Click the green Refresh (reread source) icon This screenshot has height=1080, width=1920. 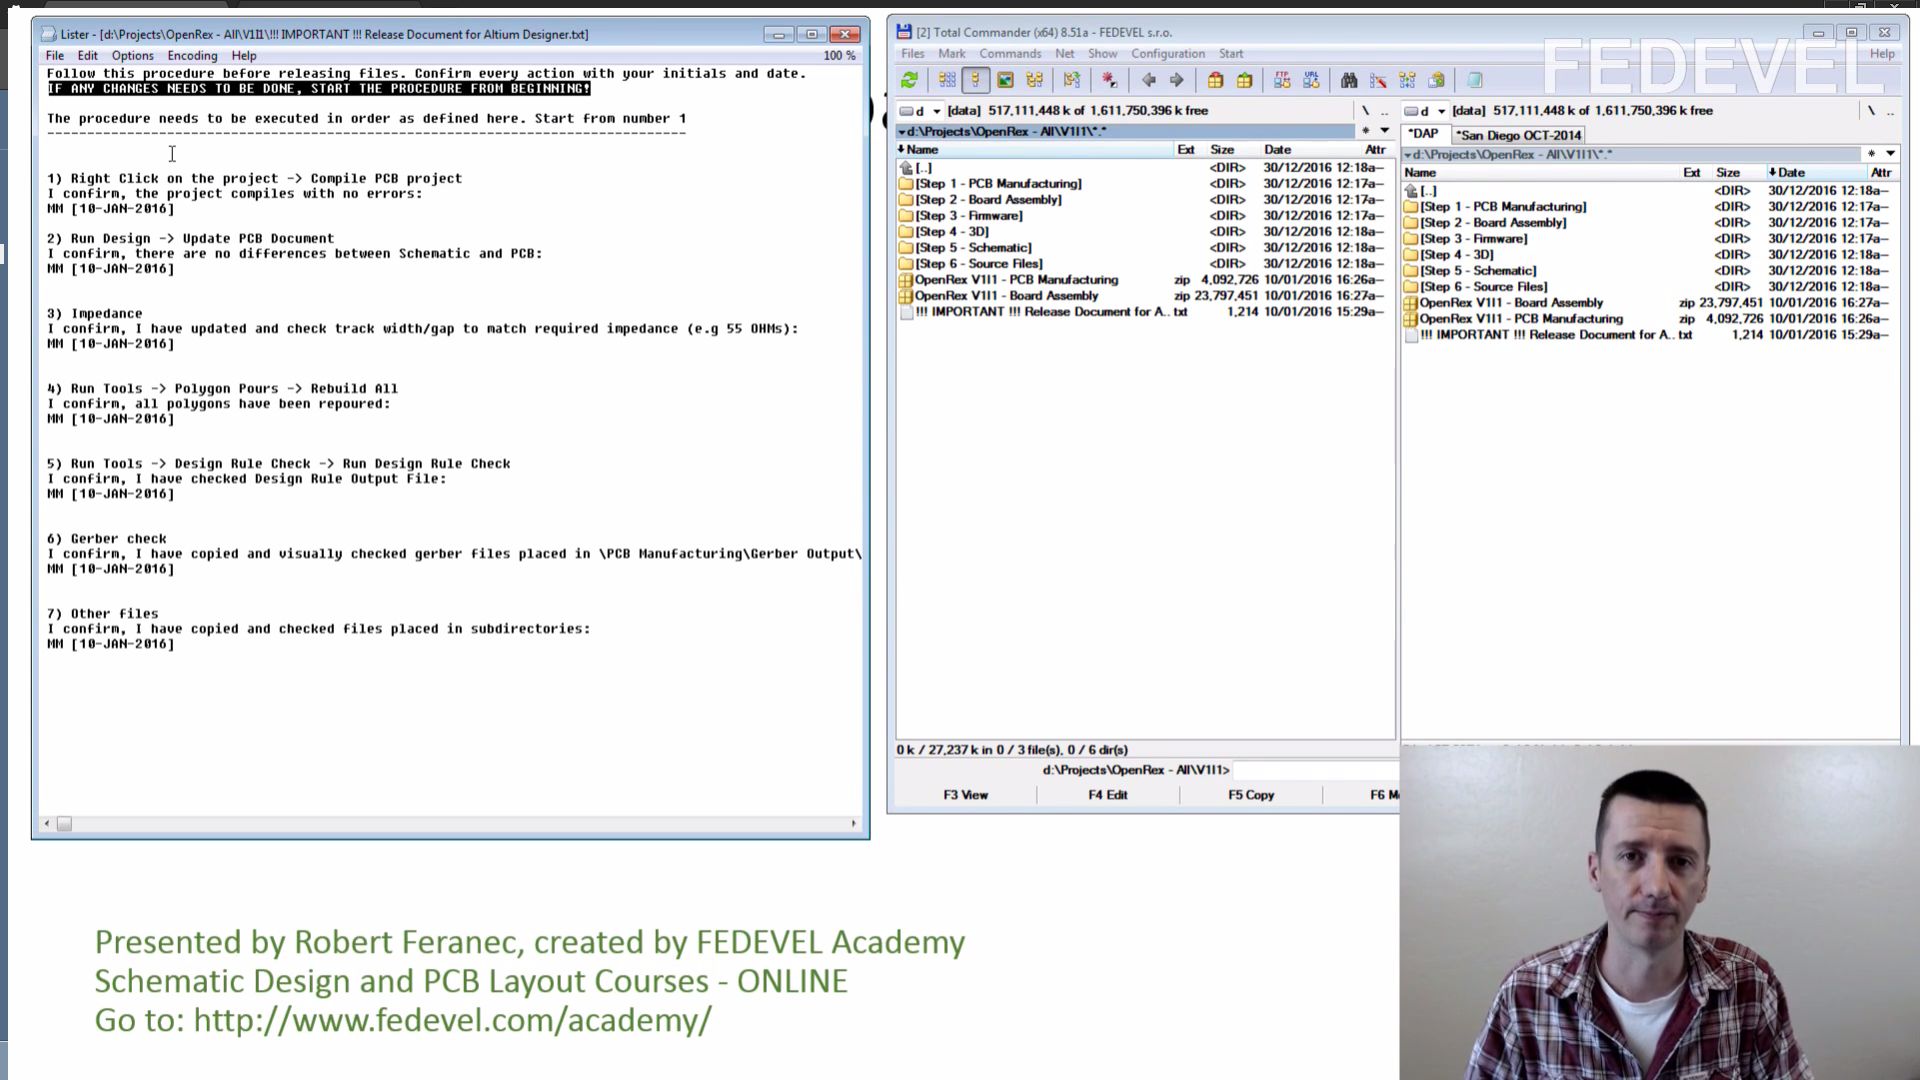[909, 80]
